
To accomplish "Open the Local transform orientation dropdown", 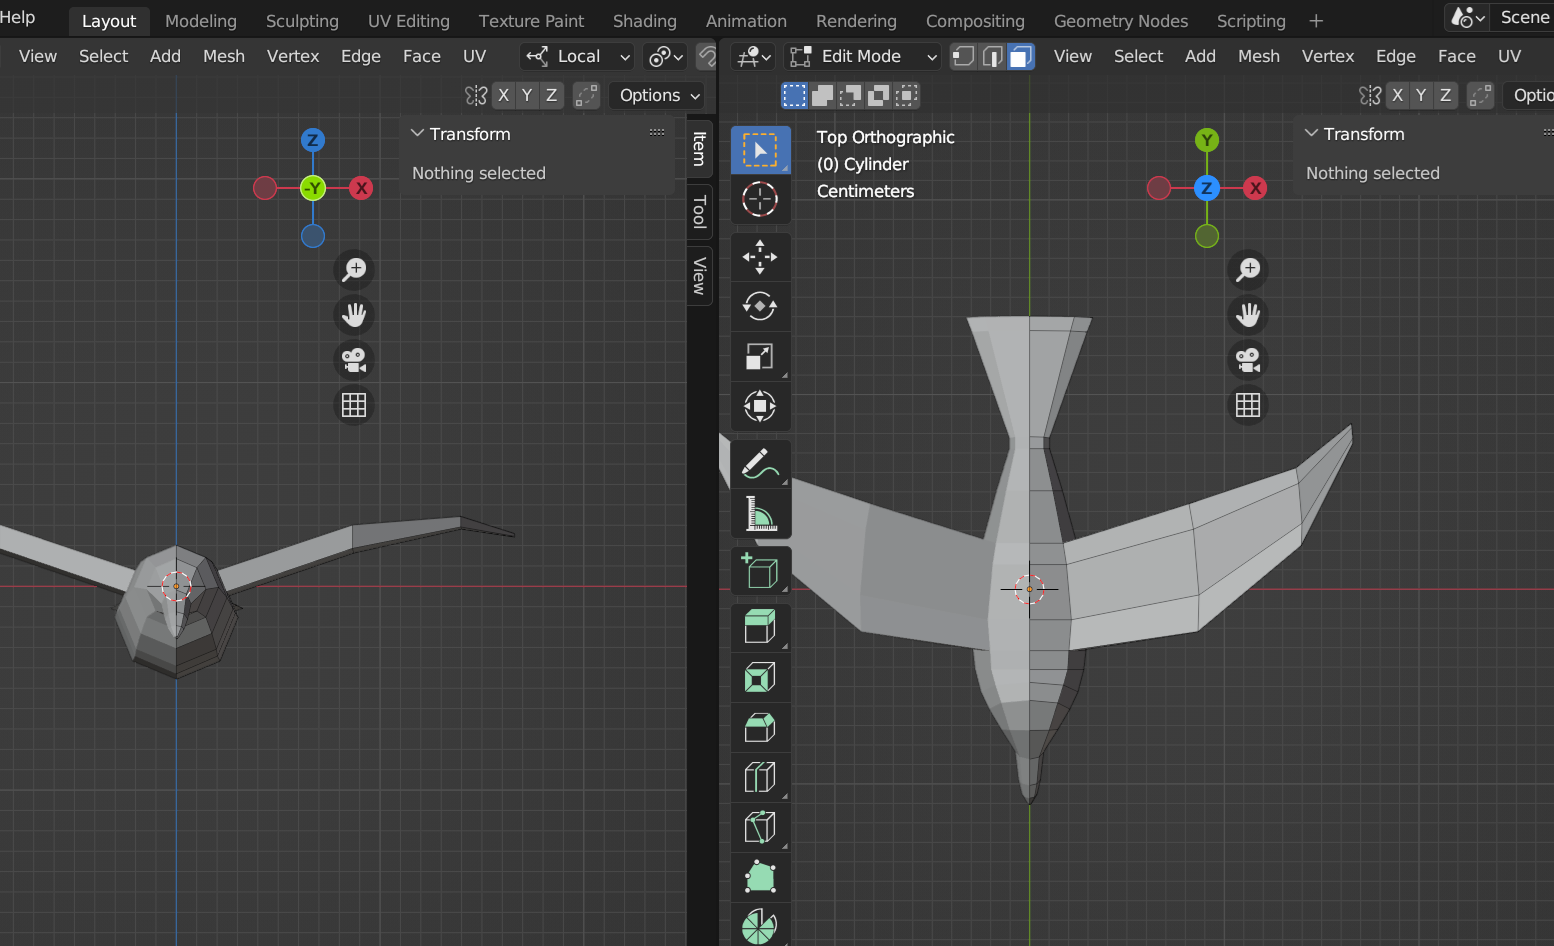I will pyautogui.click(x=577, y=56).
